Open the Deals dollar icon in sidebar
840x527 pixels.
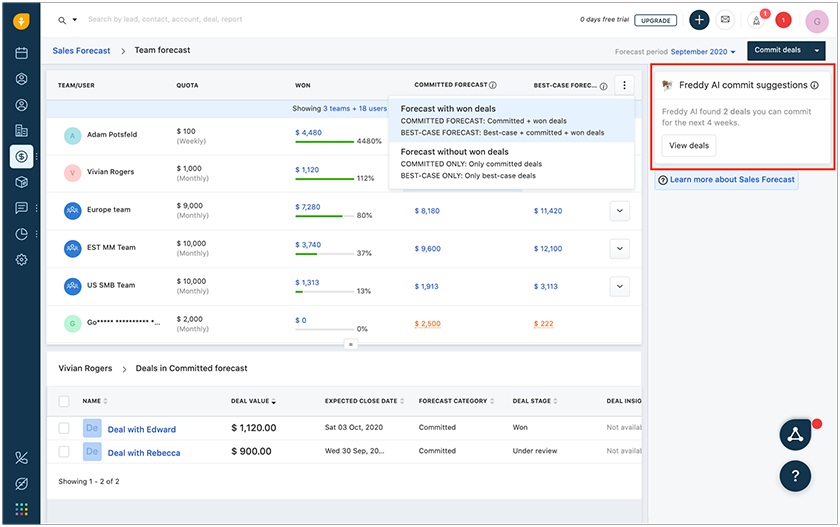pos(21,156)
